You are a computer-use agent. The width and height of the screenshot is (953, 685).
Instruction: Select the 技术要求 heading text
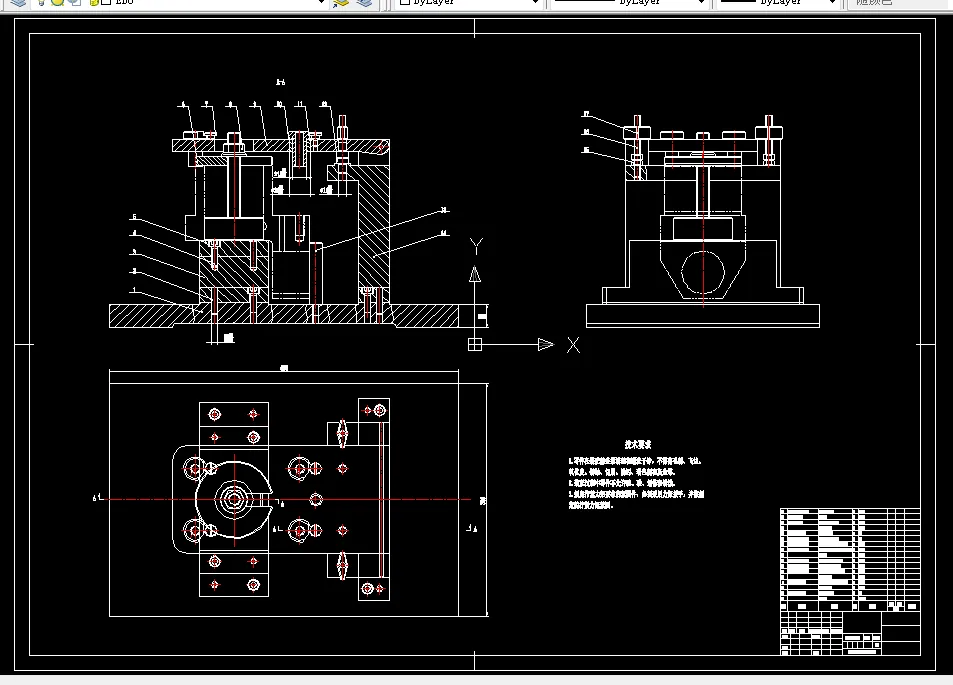[x=638, y=445]
